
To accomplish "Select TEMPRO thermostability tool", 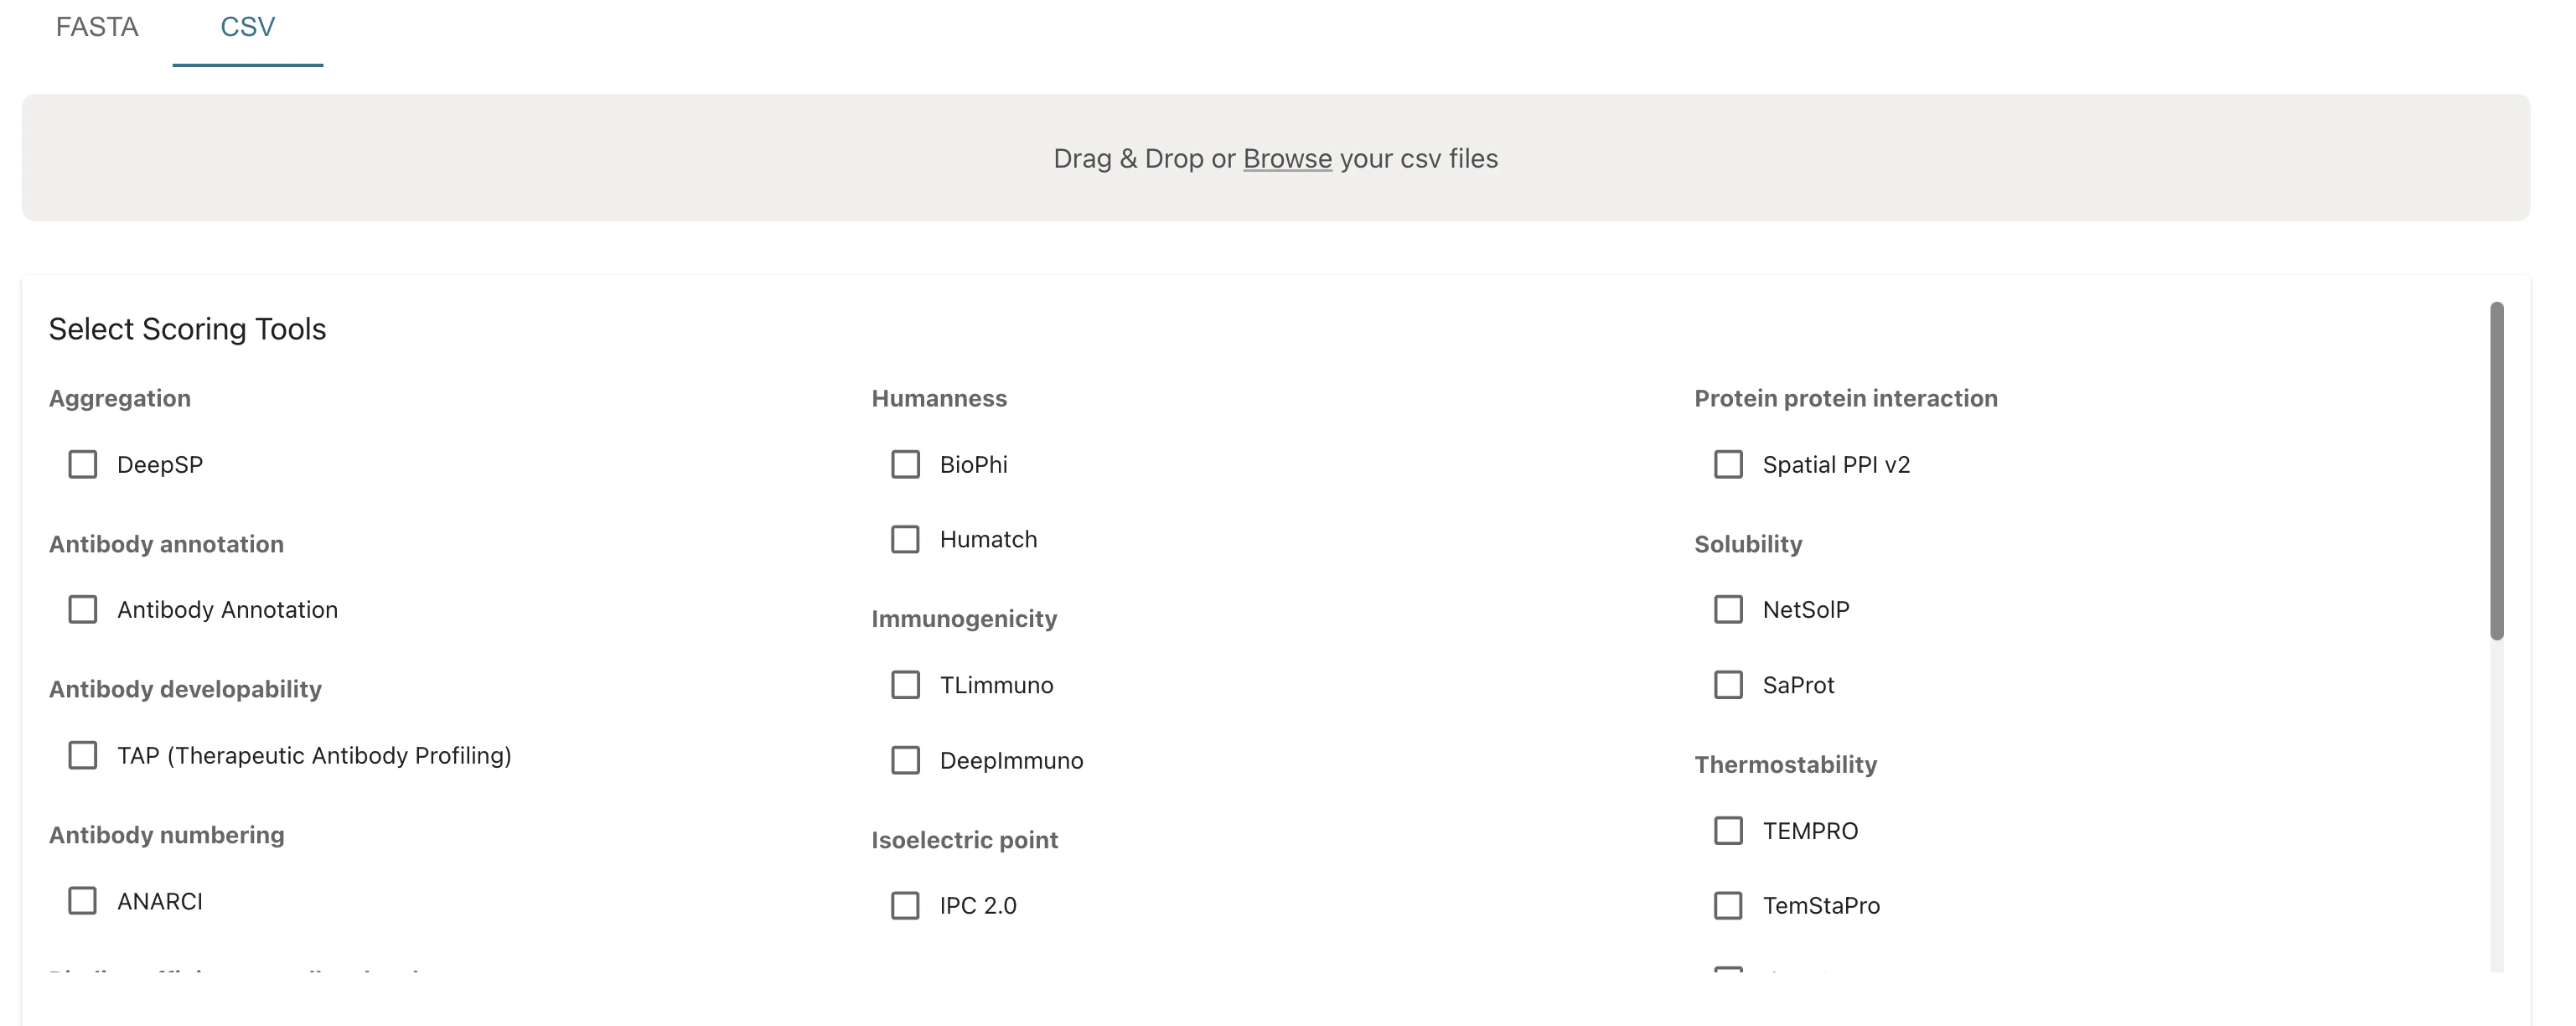I will pyautogui.click(x=1728, y=829).
